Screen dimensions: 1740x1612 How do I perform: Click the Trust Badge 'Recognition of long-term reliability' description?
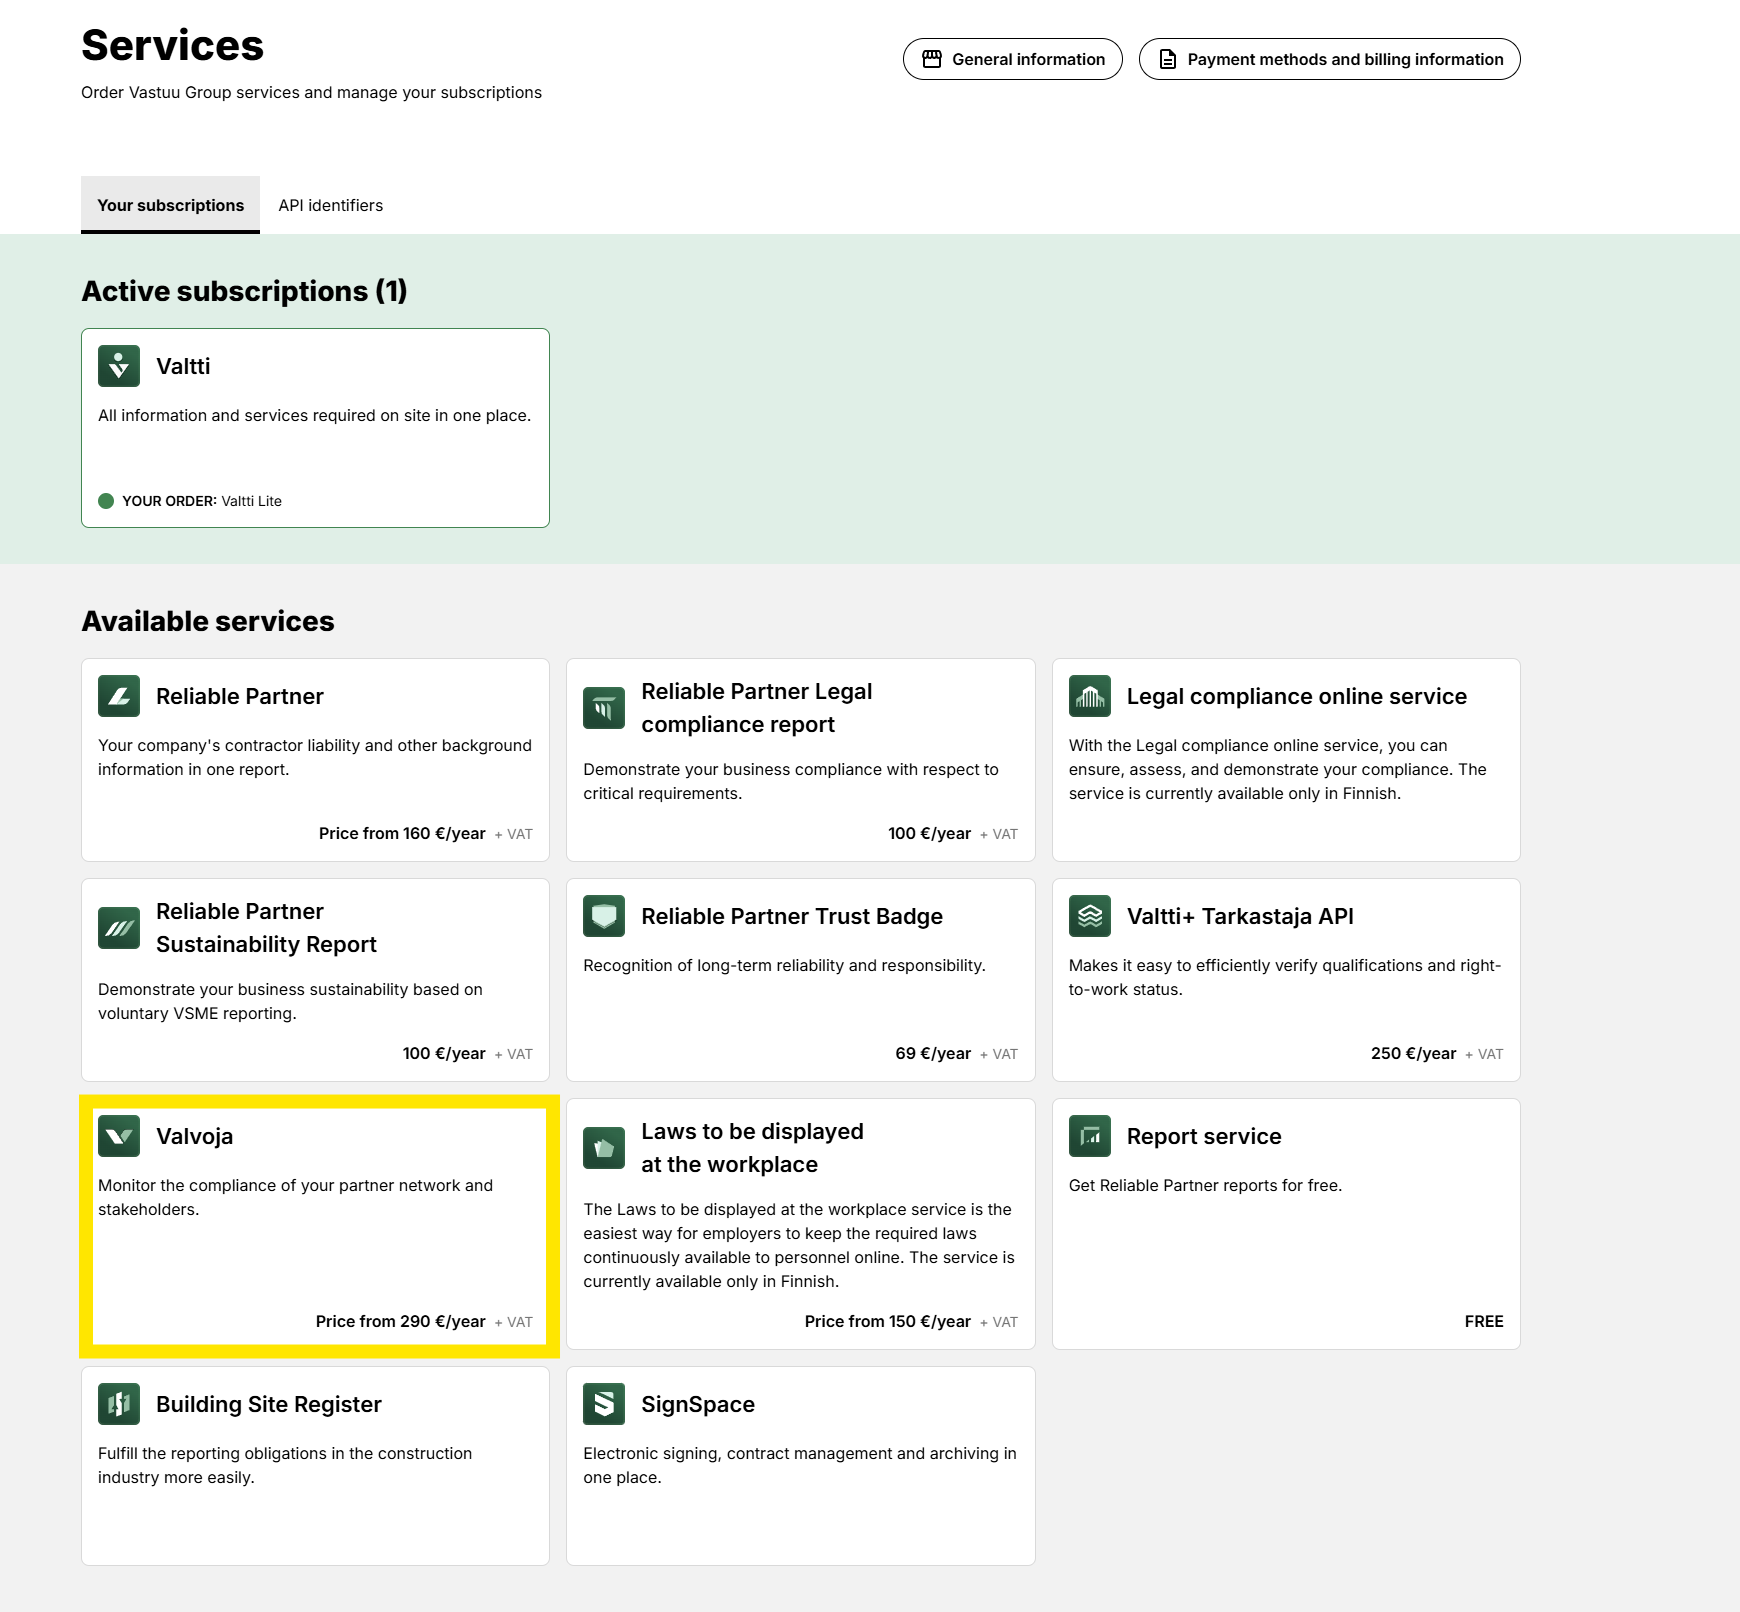784,965
